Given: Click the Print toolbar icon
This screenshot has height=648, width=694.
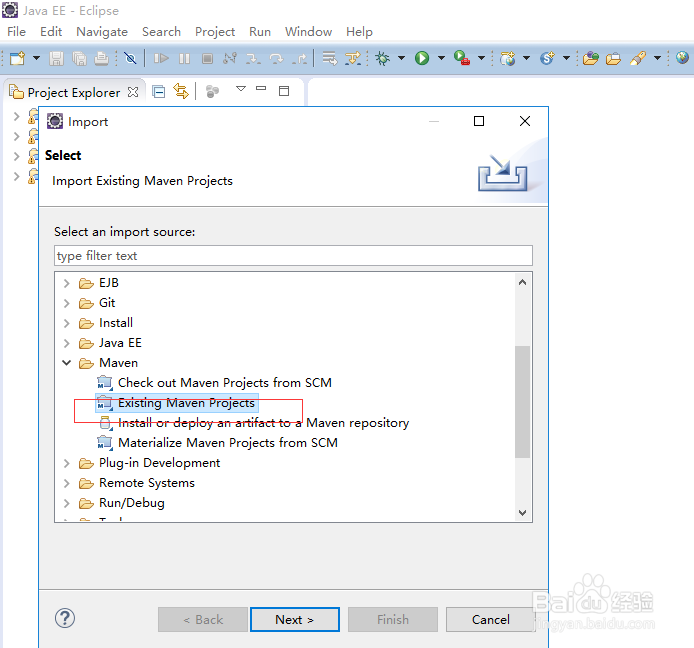Looking at the screenshot, I should [x=102, y=58].
